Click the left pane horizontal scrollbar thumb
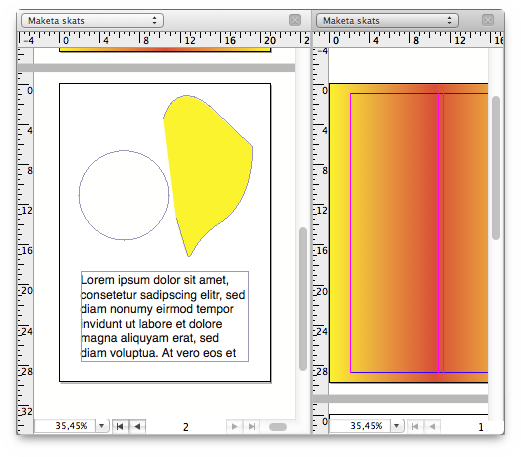Image resolution: width=521 pixels, height=457 pixels. [278, 427]
